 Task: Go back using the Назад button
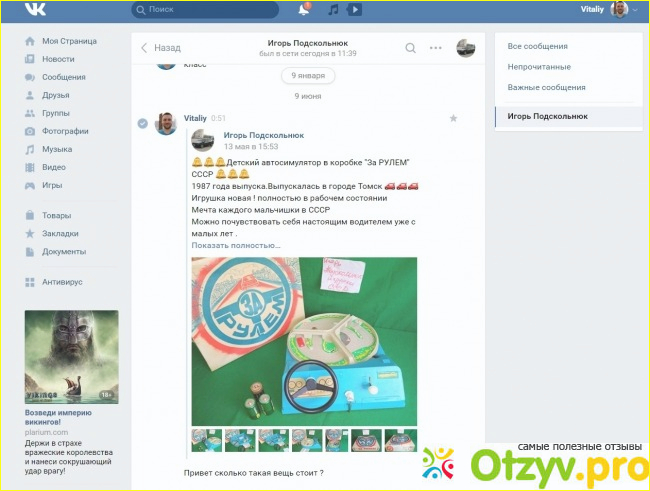(160, 48)
